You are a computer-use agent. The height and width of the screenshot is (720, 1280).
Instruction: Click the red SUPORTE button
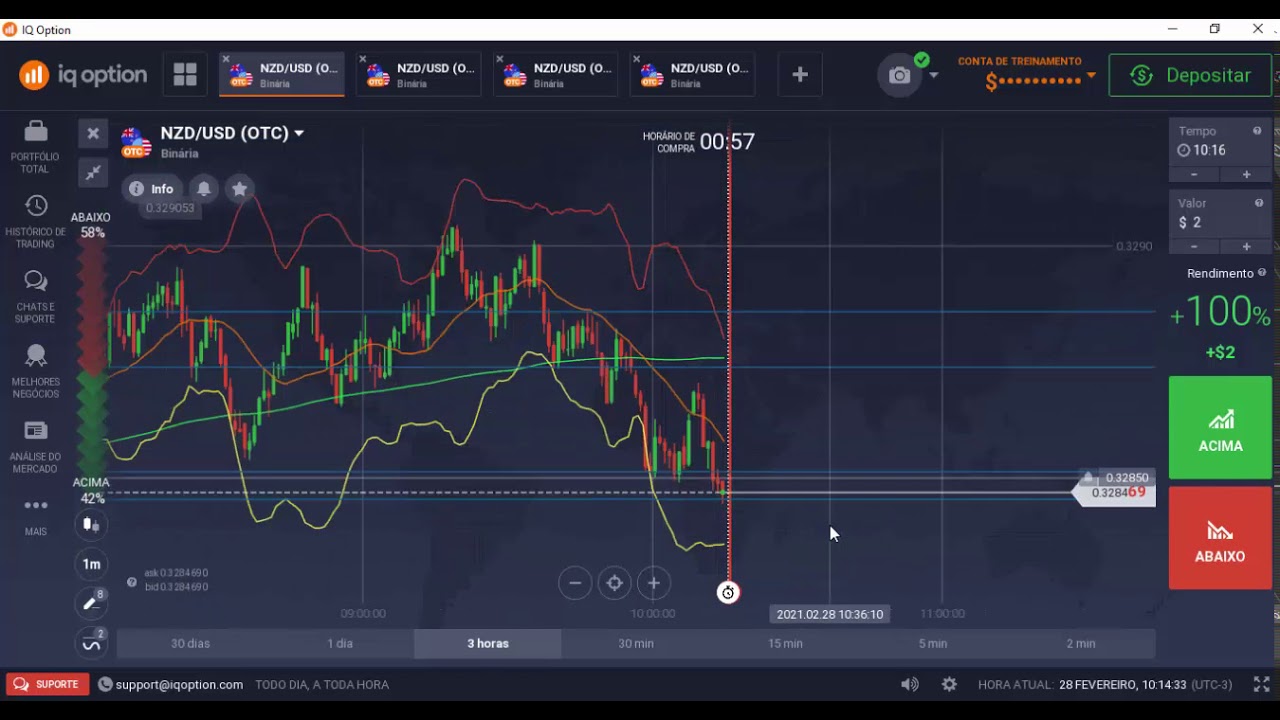[x=47, y=684]
